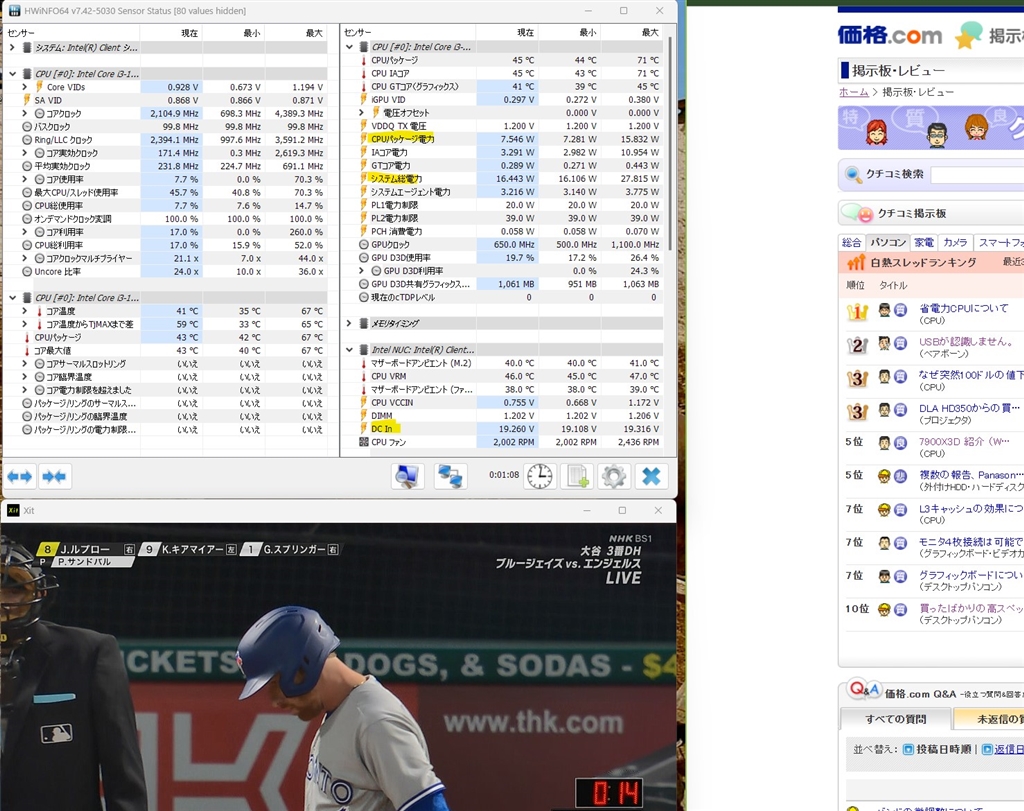Image resolution: width=1024 pixels, height=811 pixels.
Task: Click the lightning icon of DC In row
Action: pyautogui.click(x=364, y=429)
